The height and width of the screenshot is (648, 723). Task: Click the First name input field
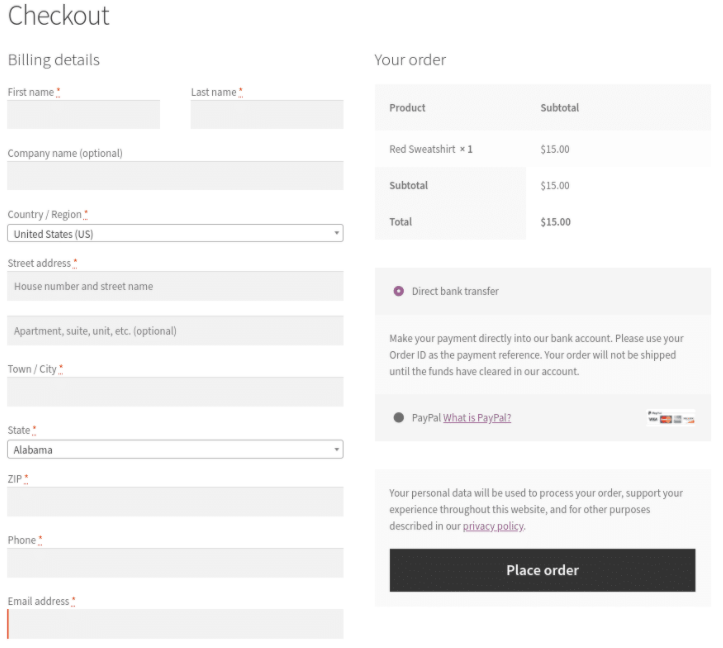[83, 114]
